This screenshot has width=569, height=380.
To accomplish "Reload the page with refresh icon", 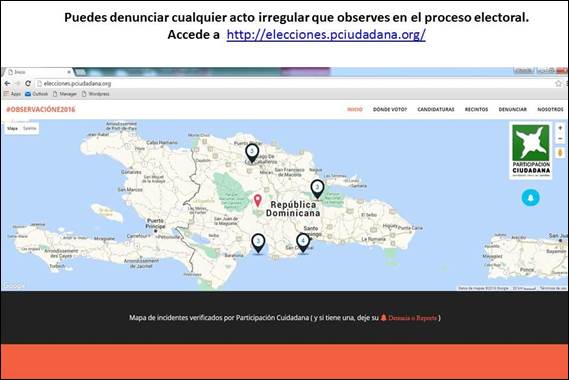I will [x=28, y=83].
